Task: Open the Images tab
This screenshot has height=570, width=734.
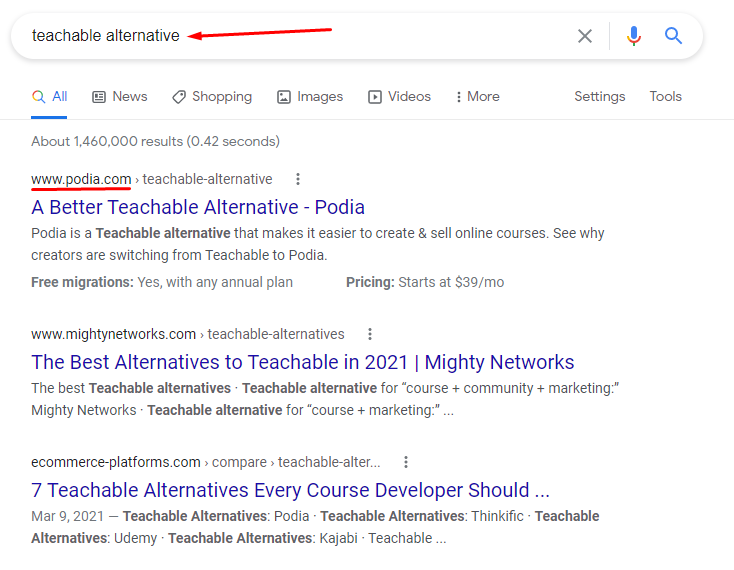Action: (310, 97)
